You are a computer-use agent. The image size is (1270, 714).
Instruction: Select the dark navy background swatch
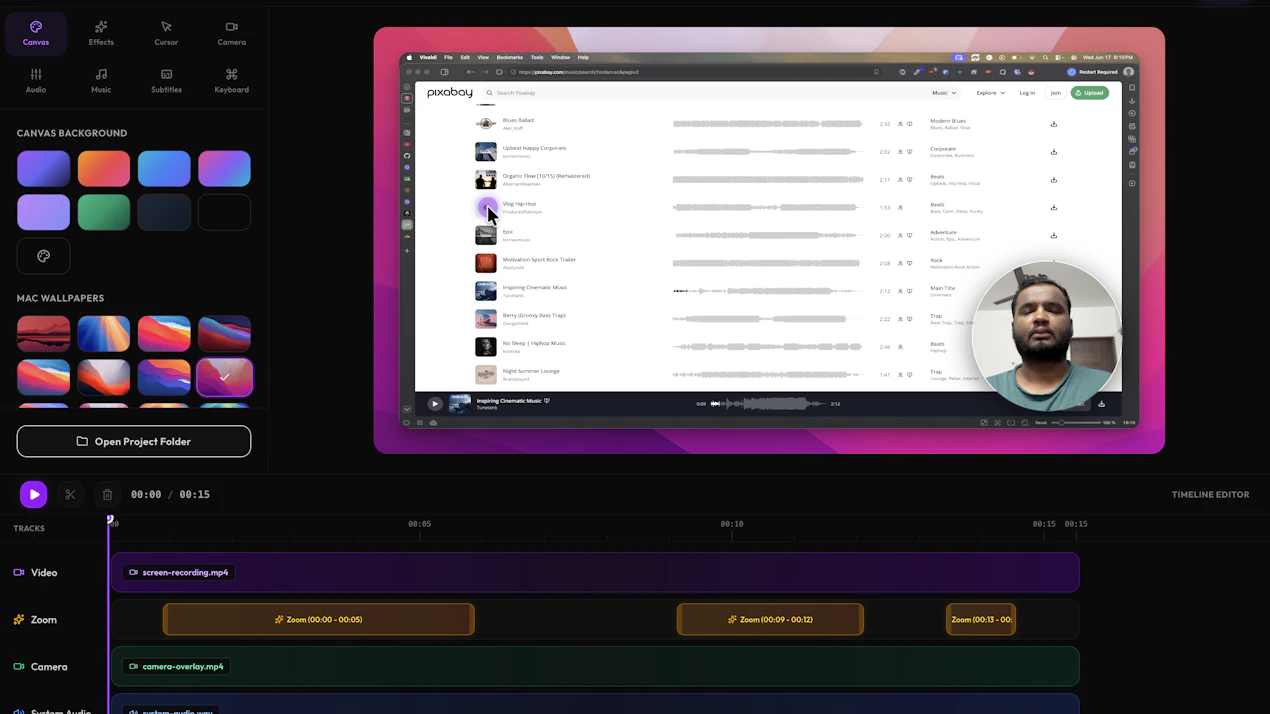pos(164,212)
